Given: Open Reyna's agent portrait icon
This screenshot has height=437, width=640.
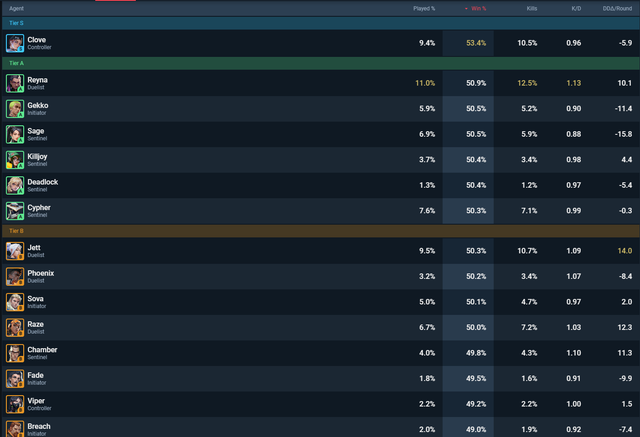Looking at the screenshot, I should pyautogui.click(x=15, y=83).
